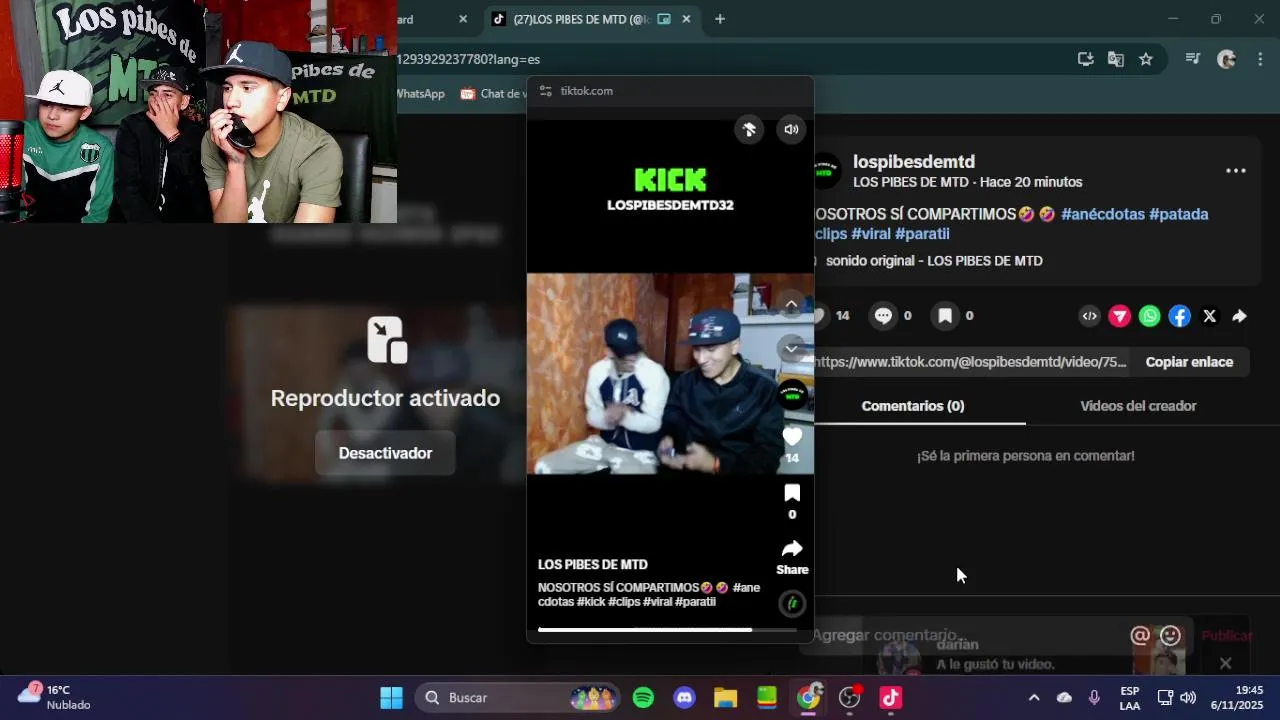Viewport: 1280px width, 720px height.
Task: Open lospibesdemtd profile name link
Action: tap(914, 162)
